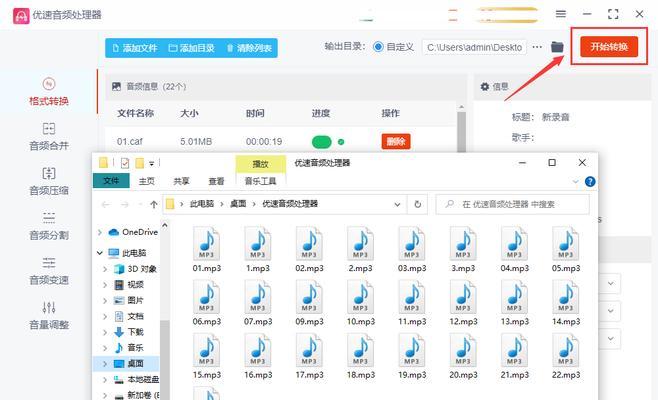Click the three-dot browse button by output path

[x=537, y=47]
